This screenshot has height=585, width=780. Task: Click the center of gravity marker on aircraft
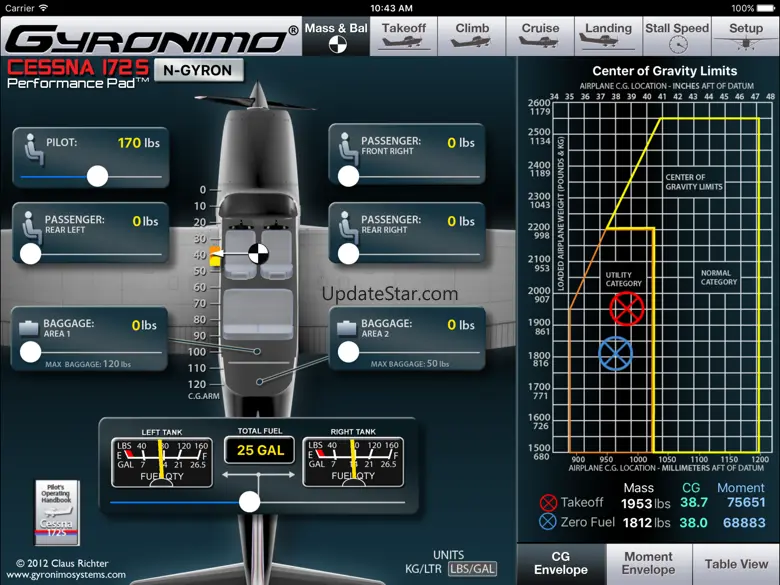pyautogui.click(x=258, y=254)
